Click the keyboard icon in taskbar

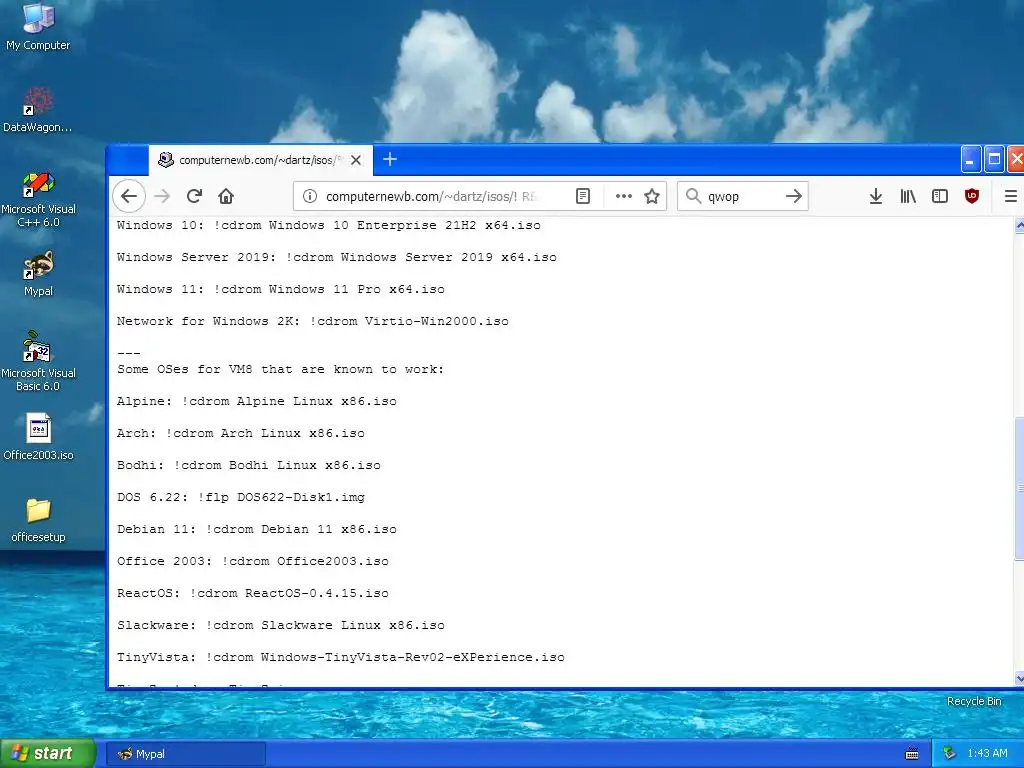[x=912, y=754]
